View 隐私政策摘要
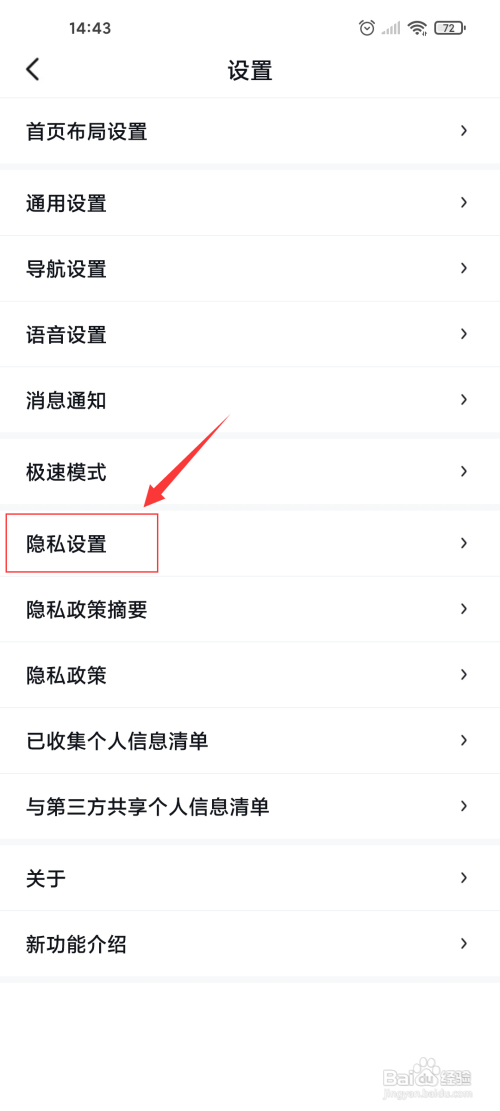The width and height of the screenshot is (500, 1111). point(250,609)
